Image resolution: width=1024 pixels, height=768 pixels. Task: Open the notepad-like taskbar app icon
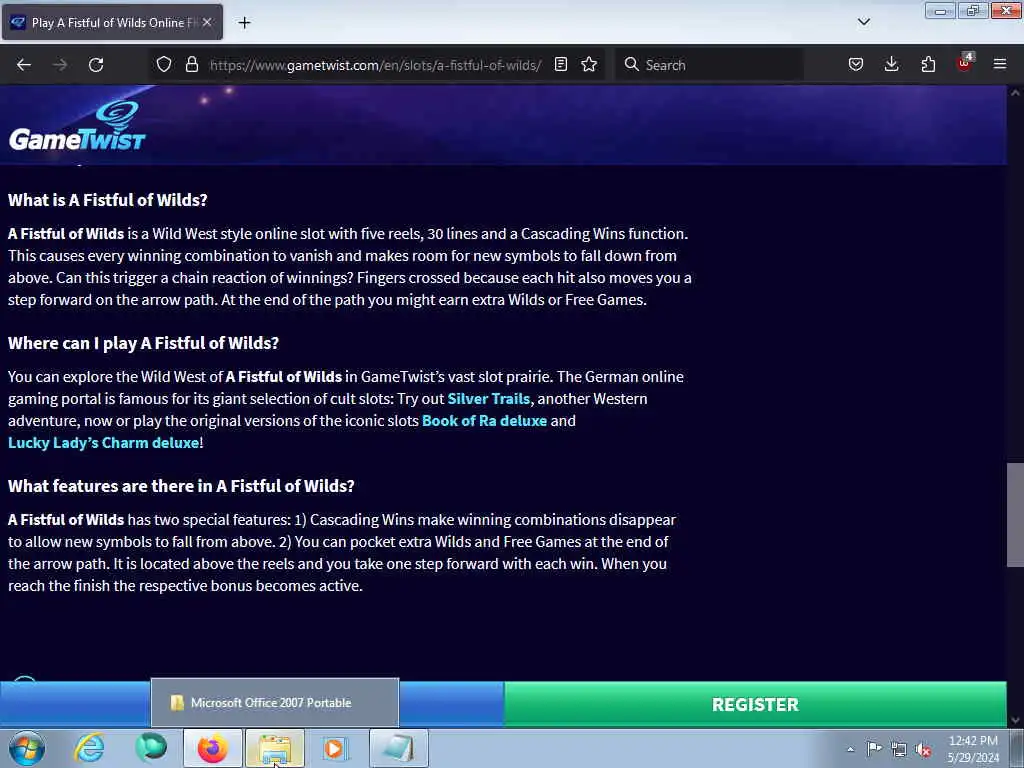coord(398,748)
